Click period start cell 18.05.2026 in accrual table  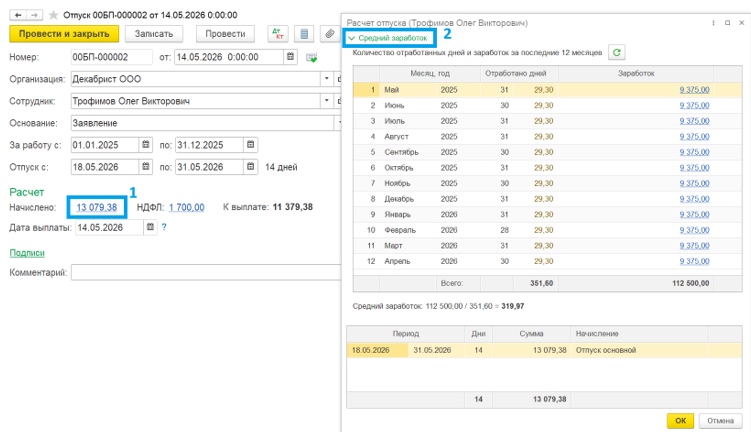tap(377, 350)
